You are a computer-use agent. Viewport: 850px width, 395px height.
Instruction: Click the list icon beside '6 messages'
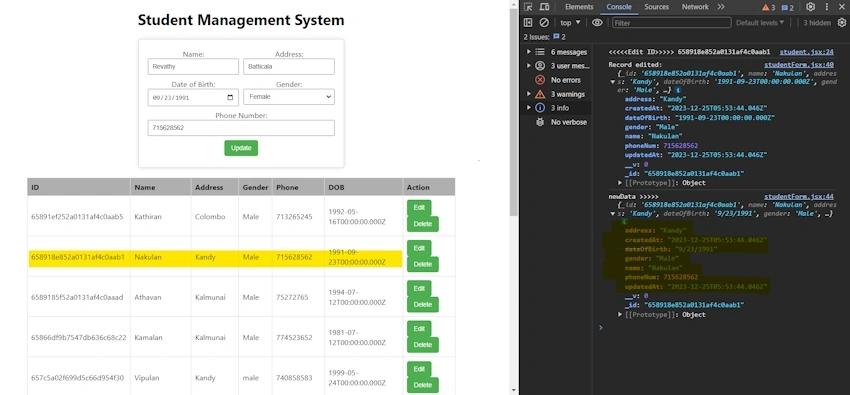tap(540, 52)
